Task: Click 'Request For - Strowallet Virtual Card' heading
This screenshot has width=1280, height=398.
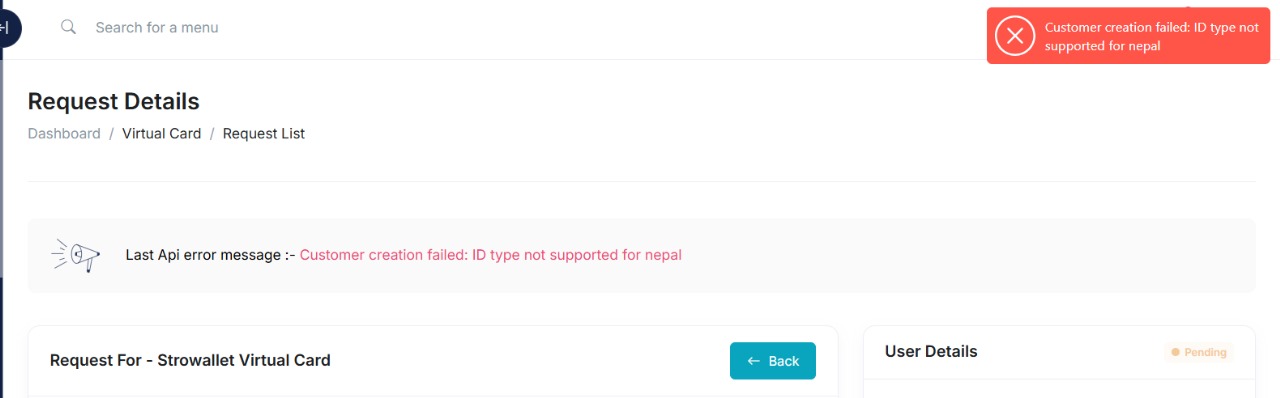Action: tap(190, 360)
